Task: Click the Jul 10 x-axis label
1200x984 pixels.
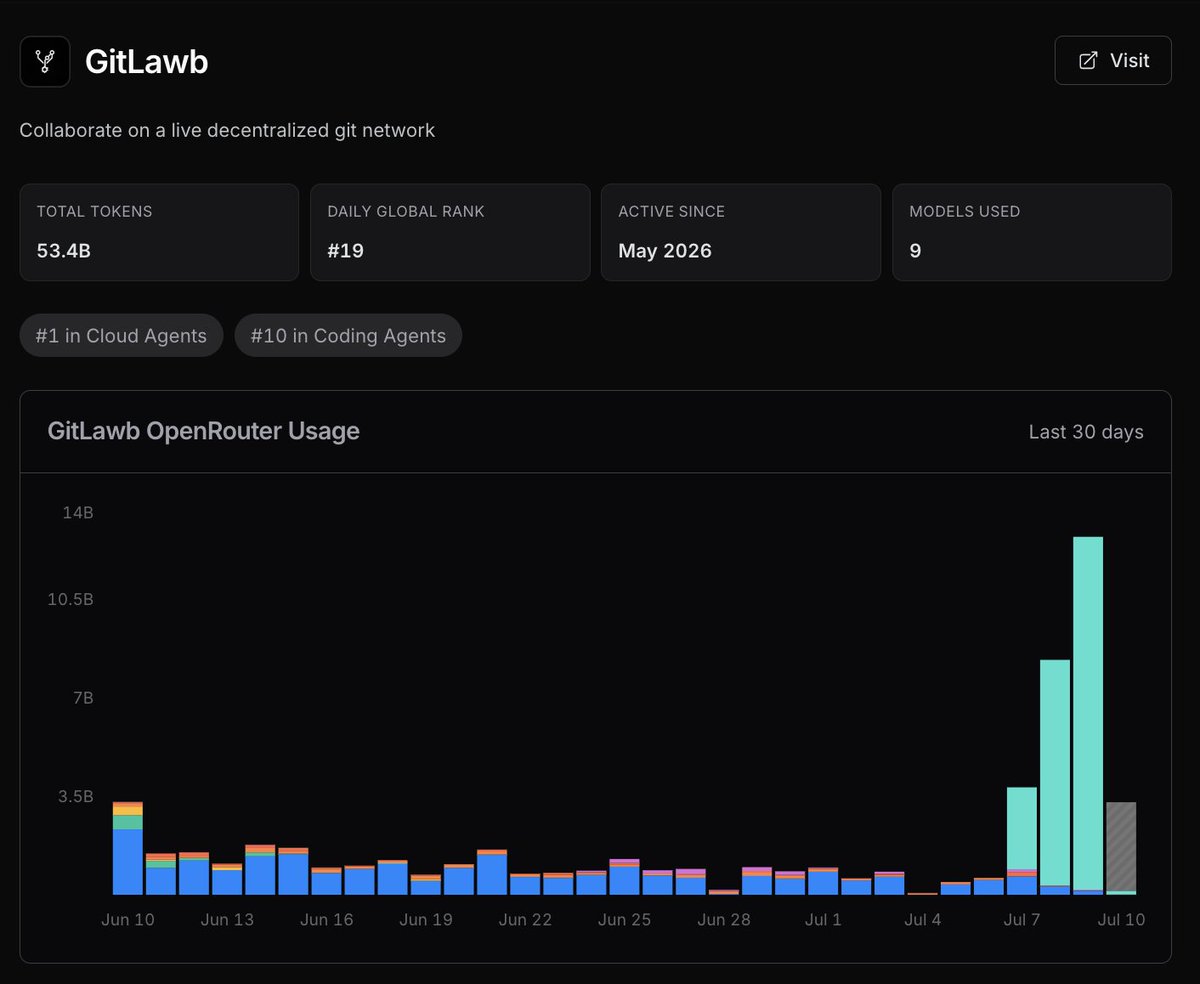Action: (1121, 919)
